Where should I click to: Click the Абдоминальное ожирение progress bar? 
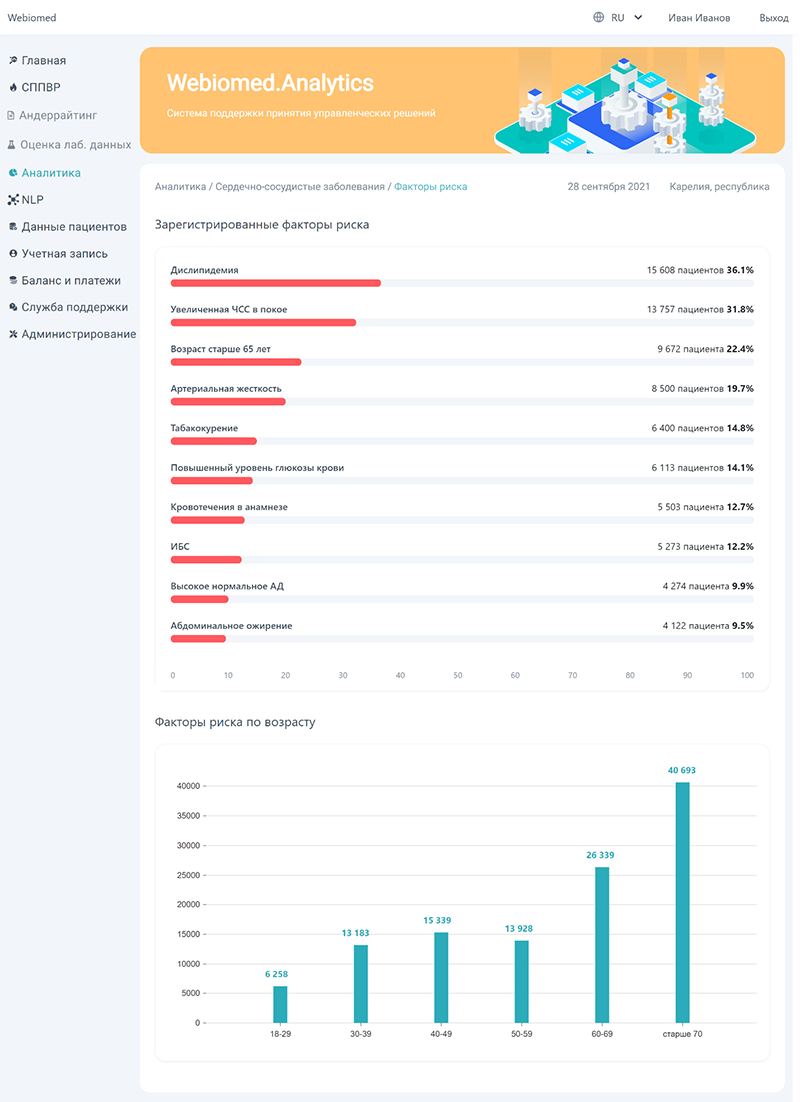462,639
